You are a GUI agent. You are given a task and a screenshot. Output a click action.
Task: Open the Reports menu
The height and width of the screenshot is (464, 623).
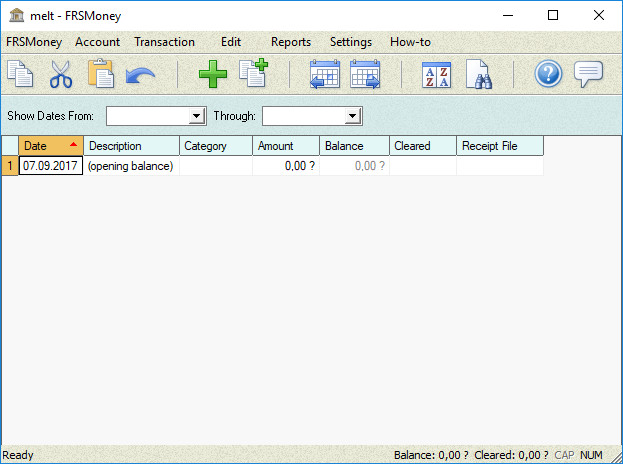coord(291,42)
